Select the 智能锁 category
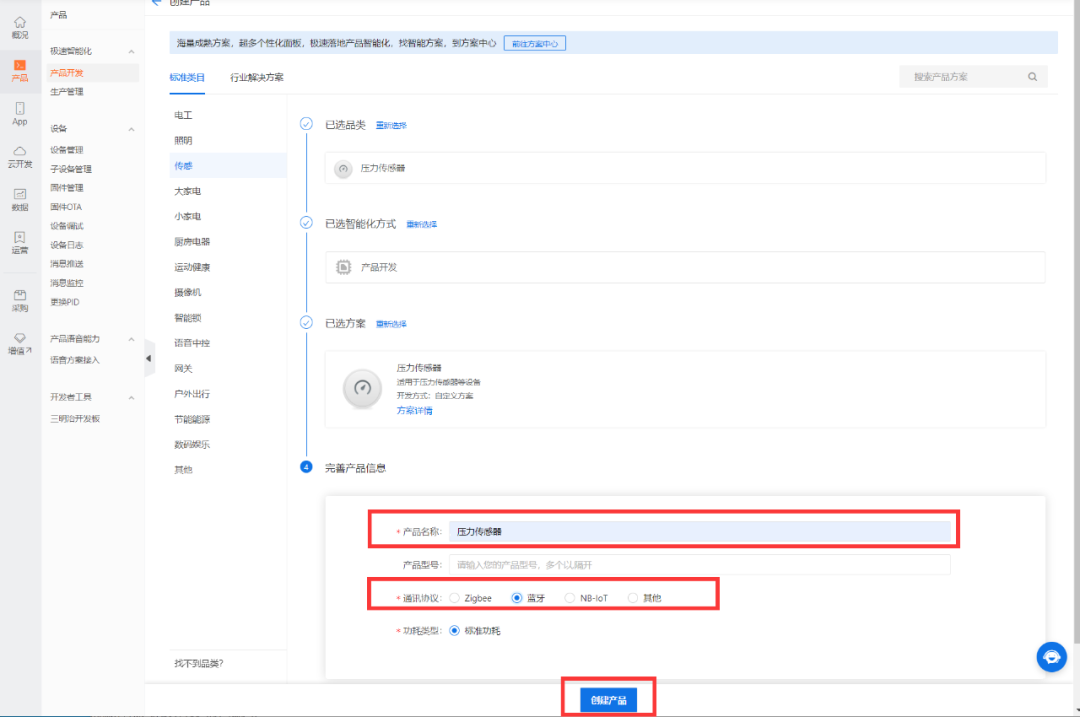 188,318
